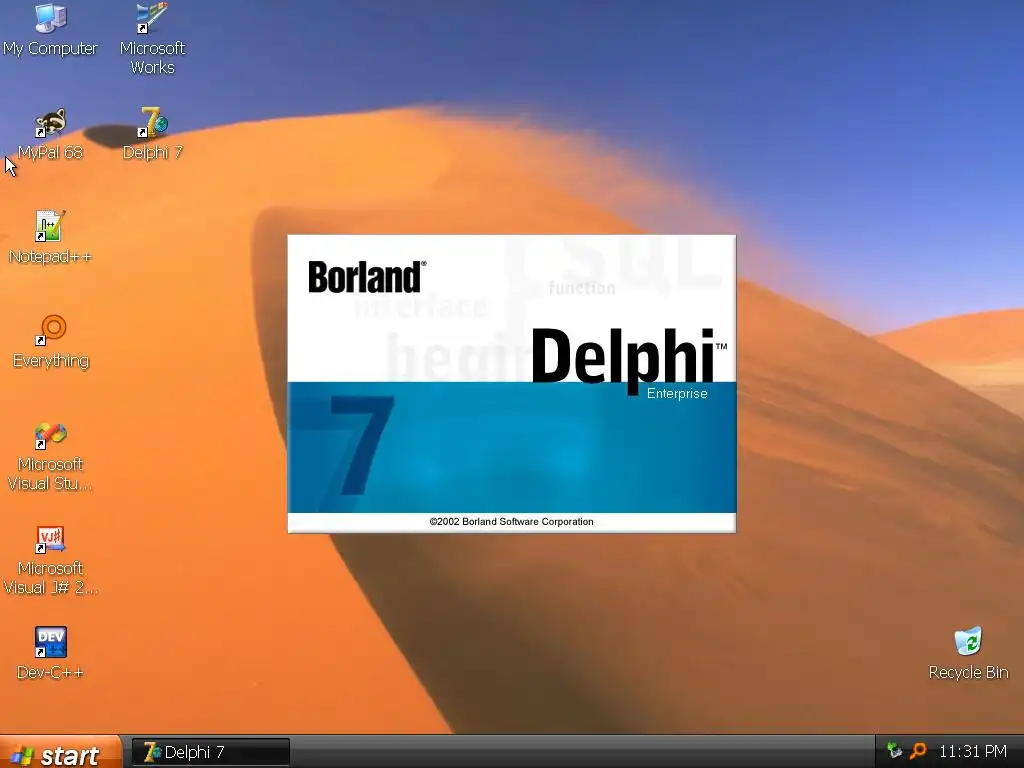Viewport: 1024px width, 768px height.
Task: Select the My Computer desktop icon
Action: pyautogui.click(x=50, y=30)
